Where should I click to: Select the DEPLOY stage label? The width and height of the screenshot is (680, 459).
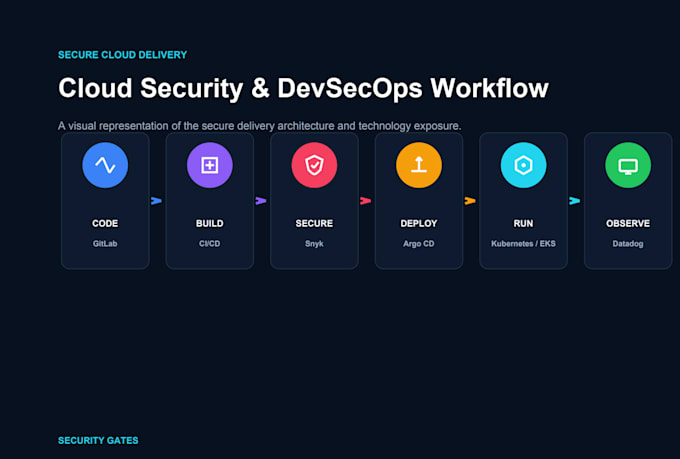point(418,223)
